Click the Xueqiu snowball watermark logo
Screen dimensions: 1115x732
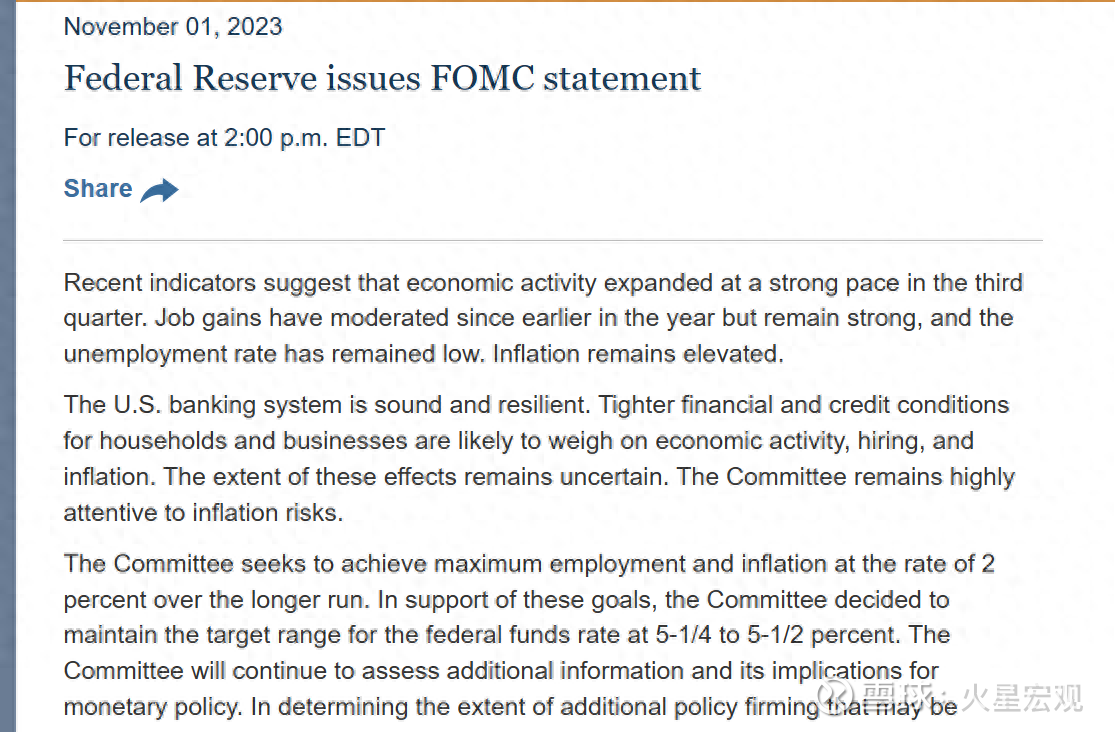[835, 695]
